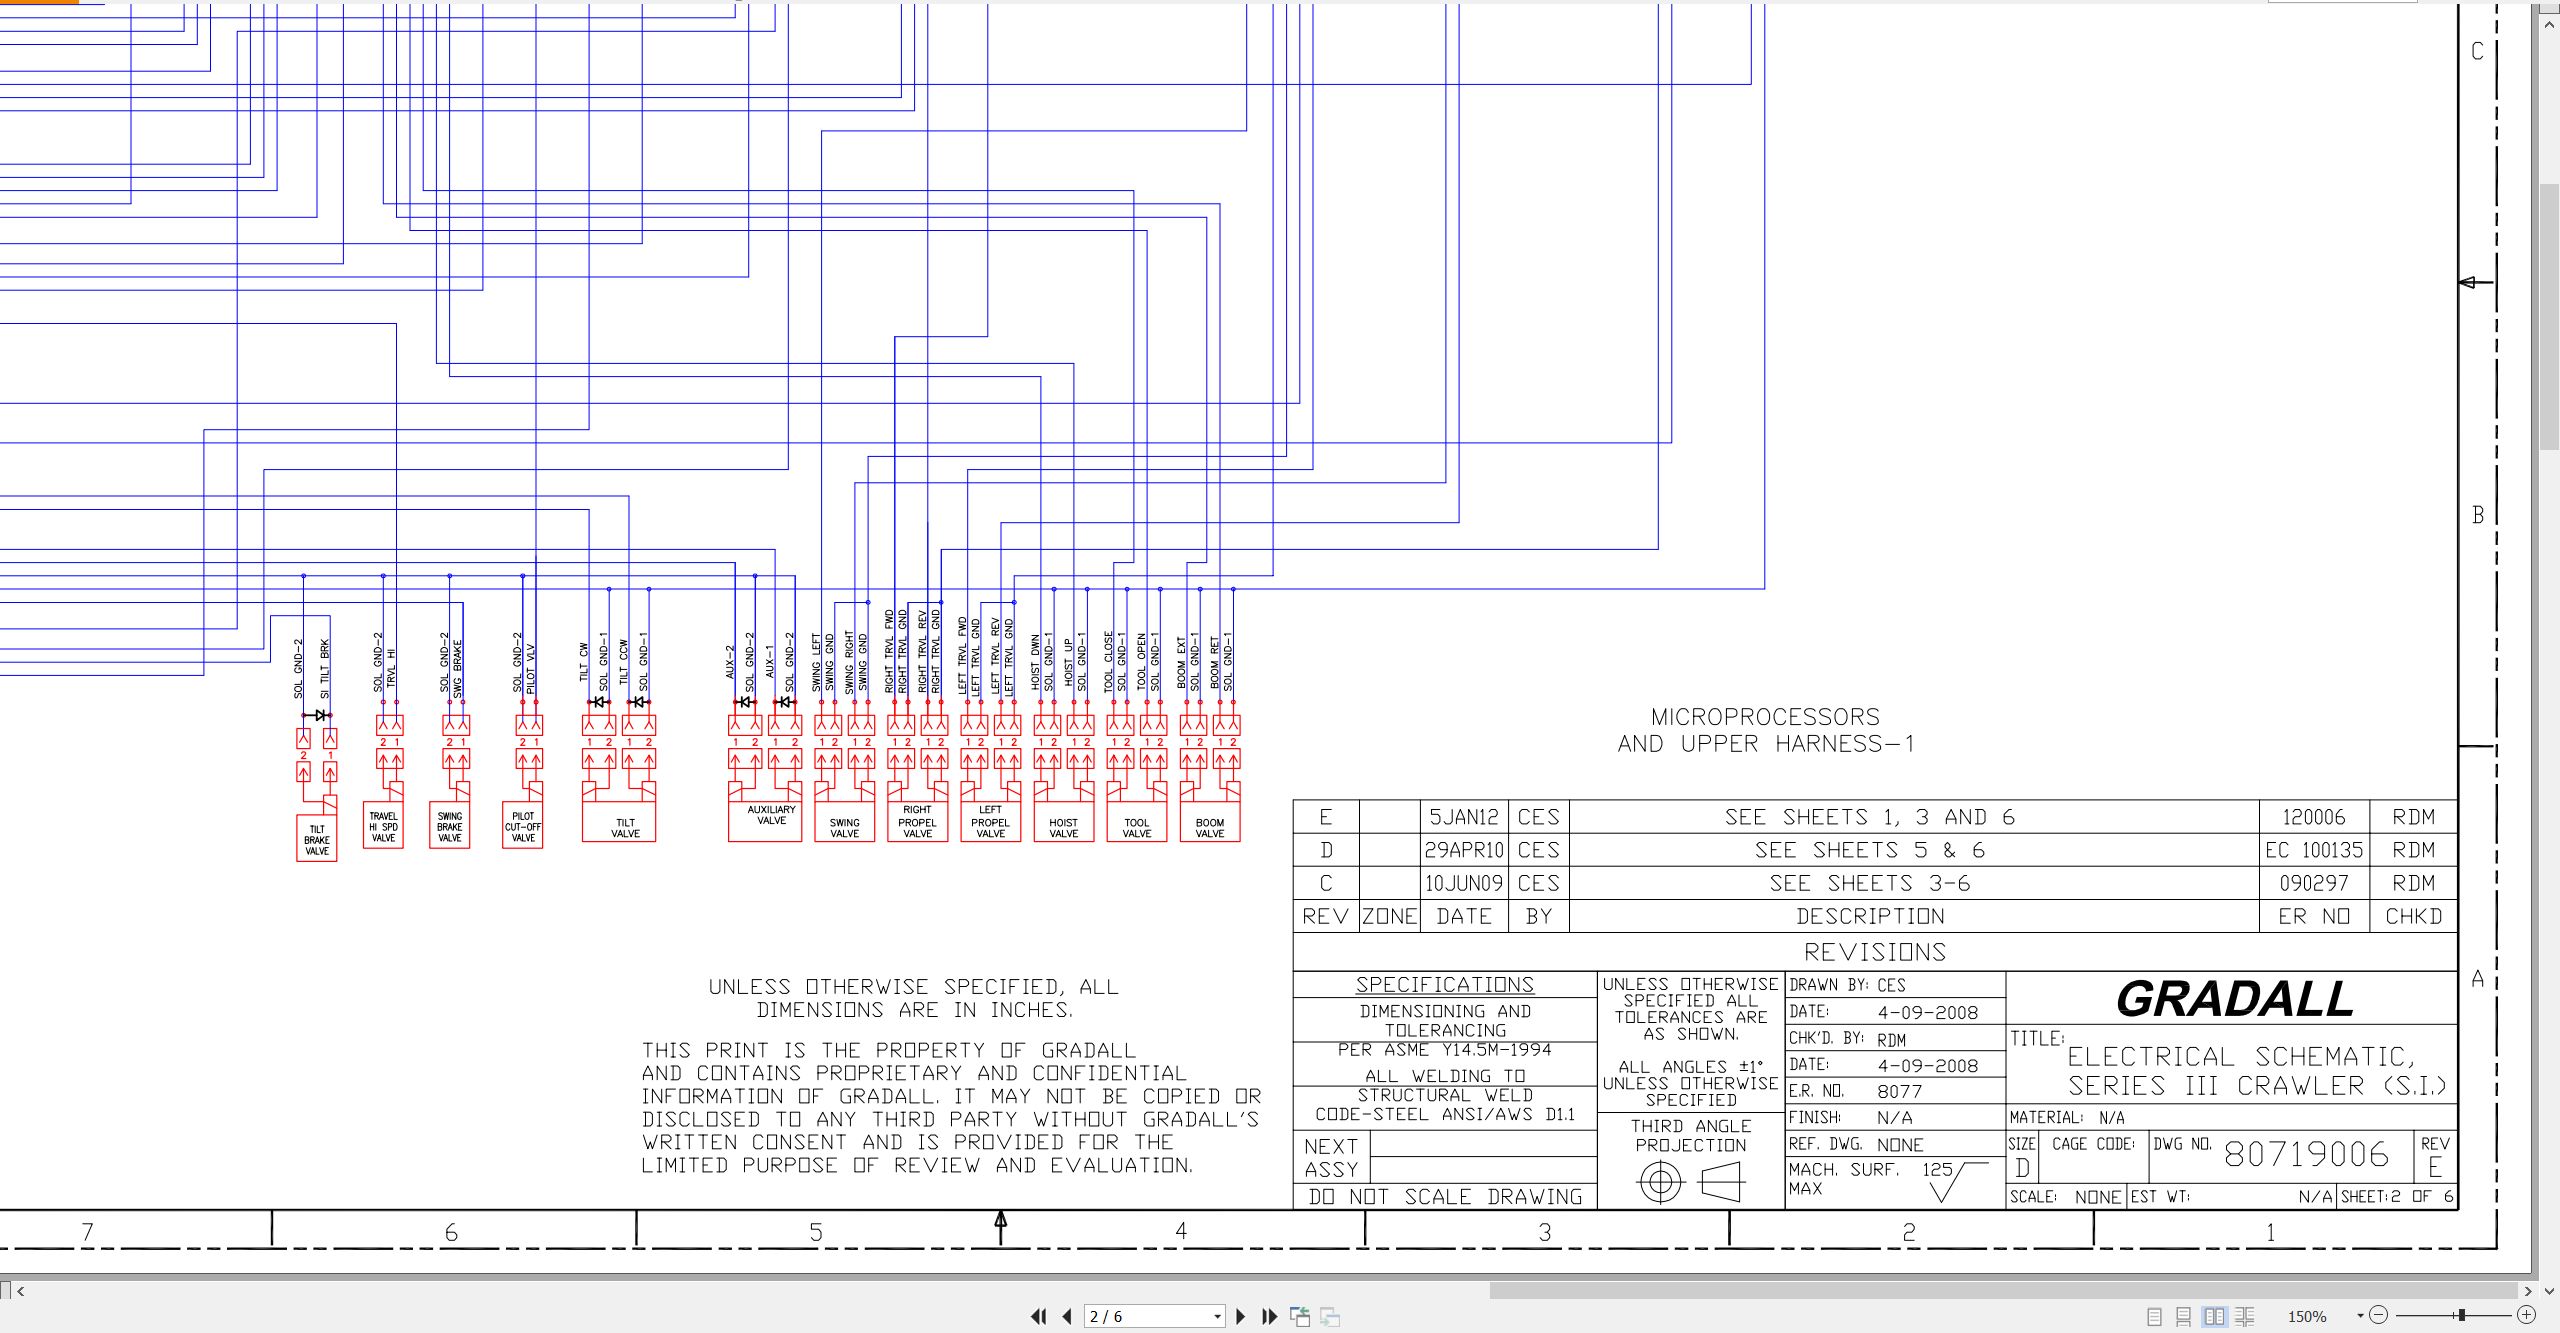The height and width of the screenshot is (1333, 2560).
Task: Click the vertical scrollbar thumb
Action: pyautogui.click(x=2549, y=318)
